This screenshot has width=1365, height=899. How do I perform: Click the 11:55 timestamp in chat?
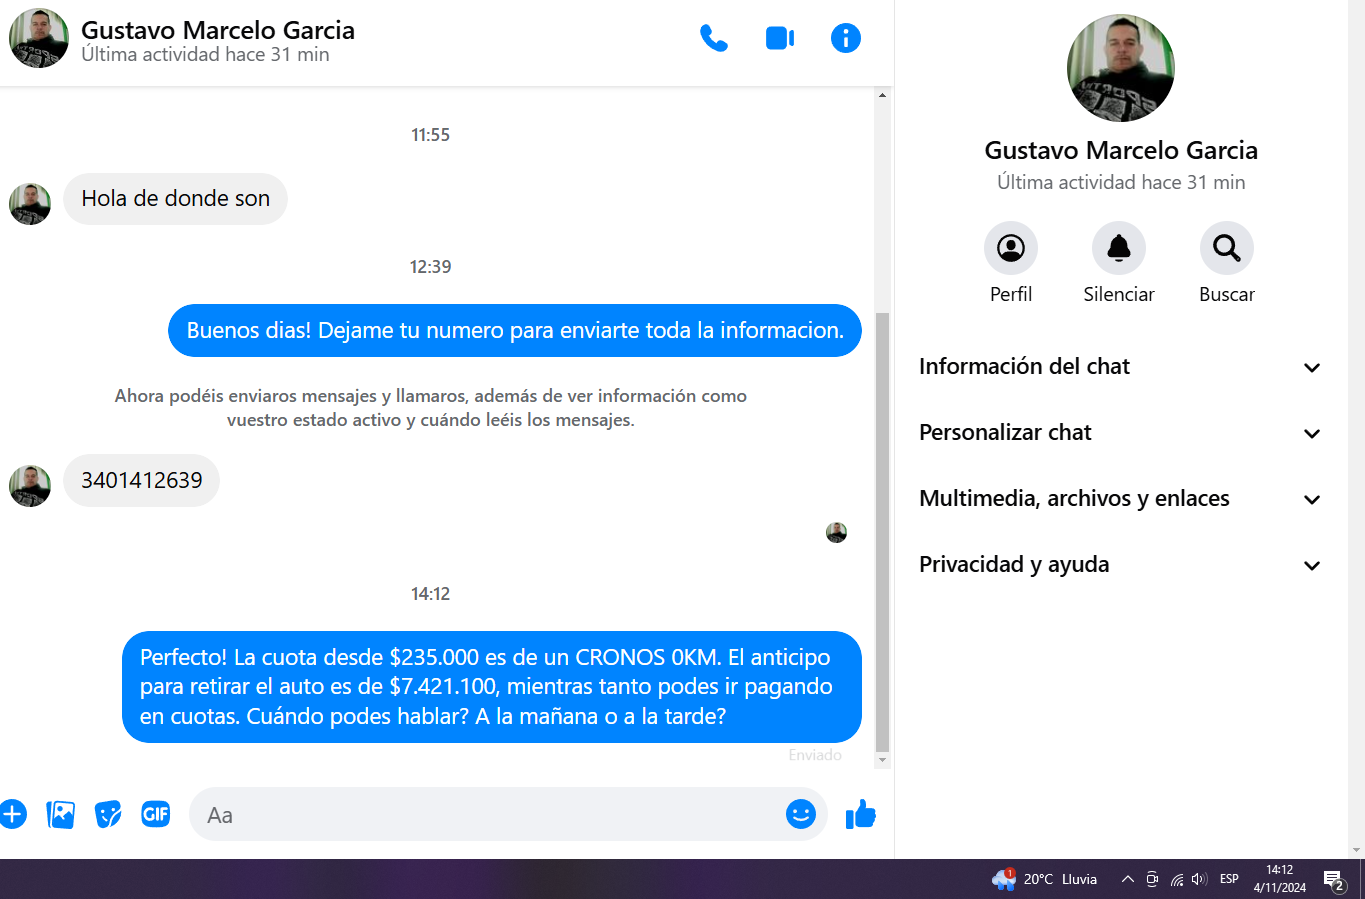click(x=431, y=135)
